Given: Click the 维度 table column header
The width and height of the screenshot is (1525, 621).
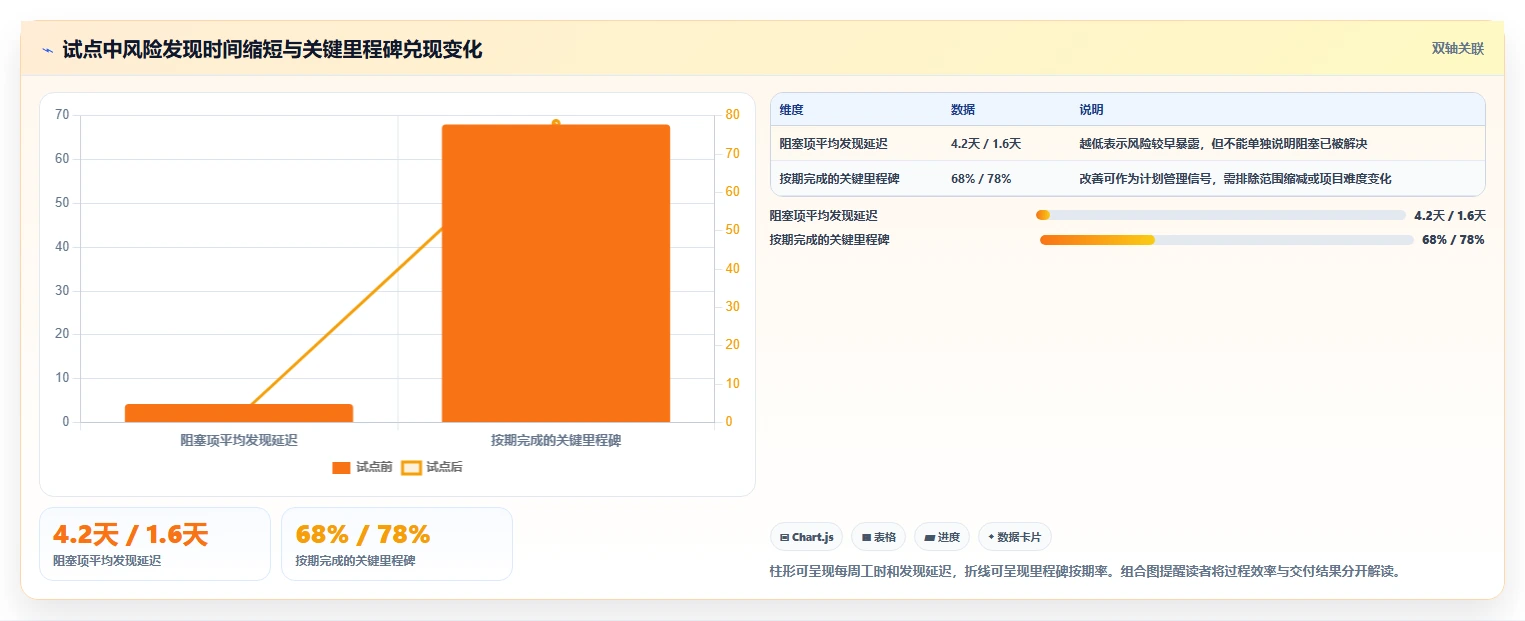Looking at the screenshot, I should (x=791, y=110).
